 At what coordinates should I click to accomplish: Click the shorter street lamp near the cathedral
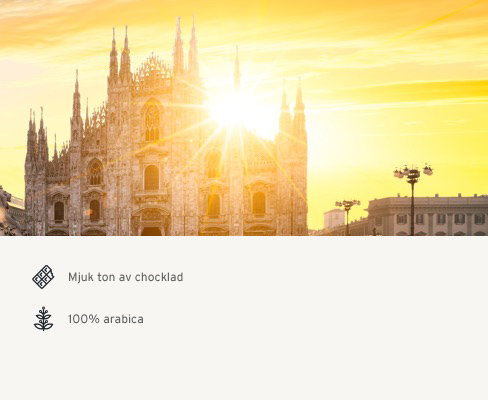347,217
